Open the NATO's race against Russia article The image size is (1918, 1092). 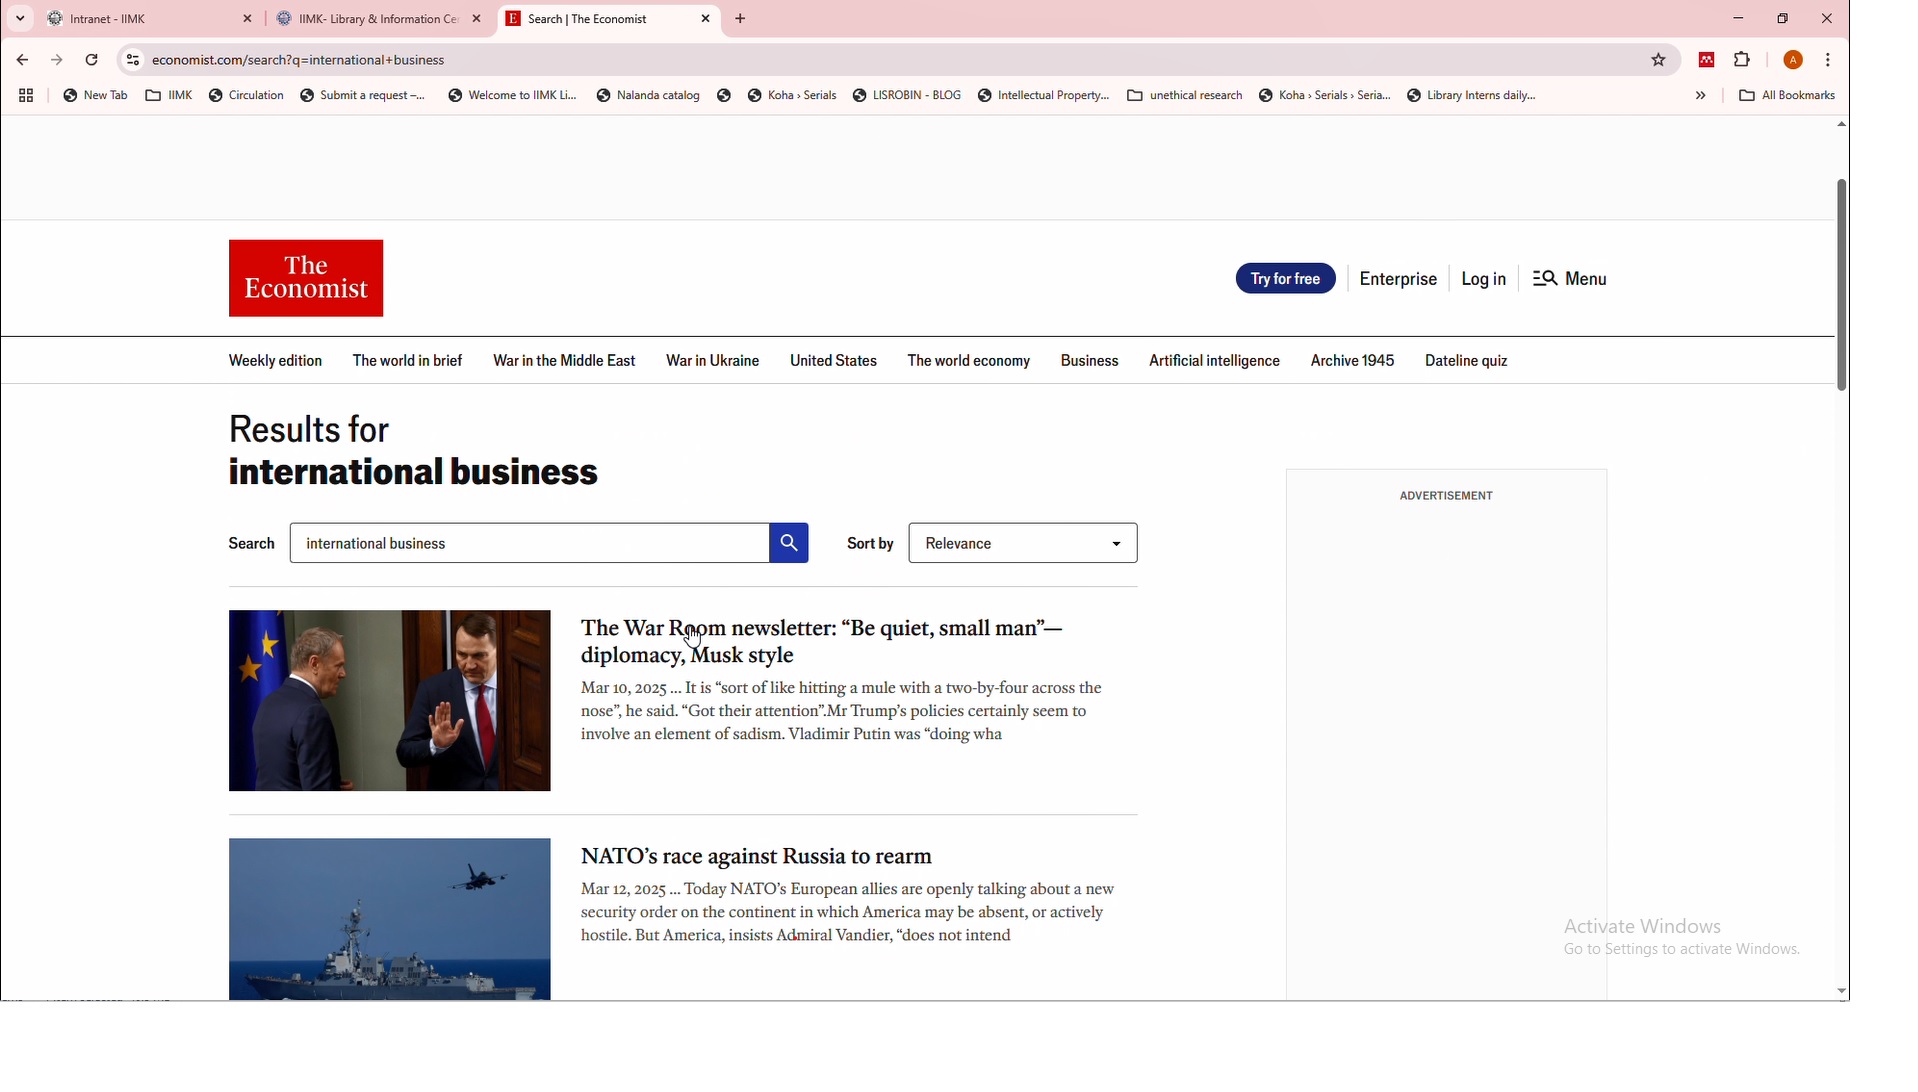click(x=755, y=857)
